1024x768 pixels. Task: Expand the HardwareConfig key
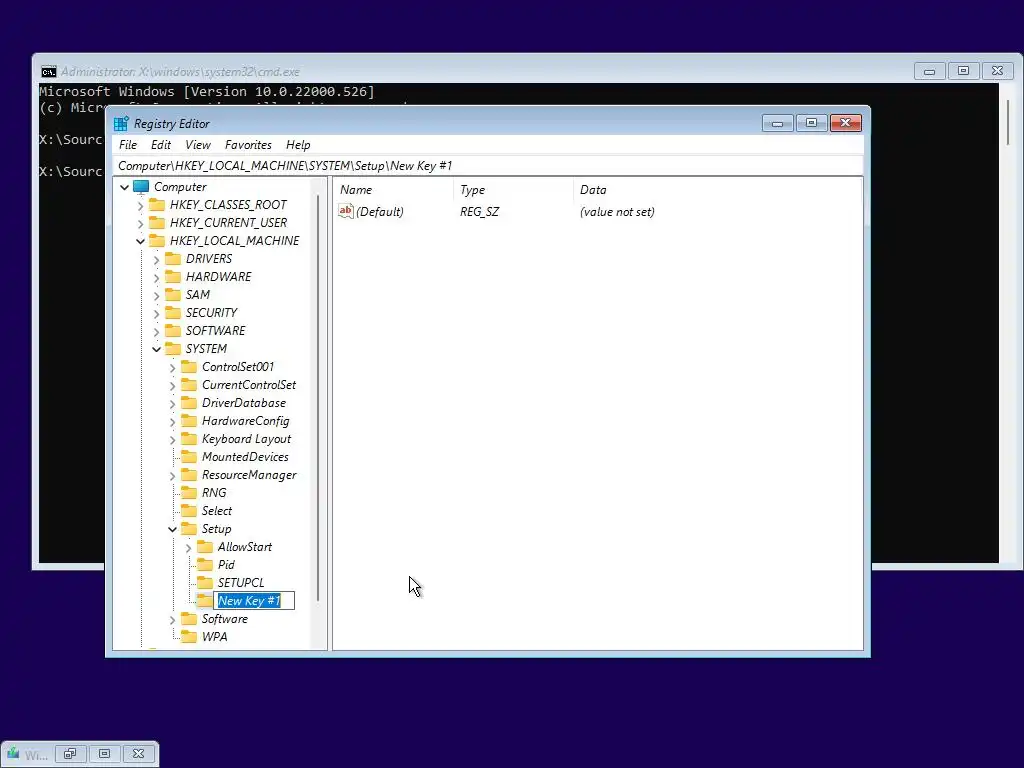[172, 422]
